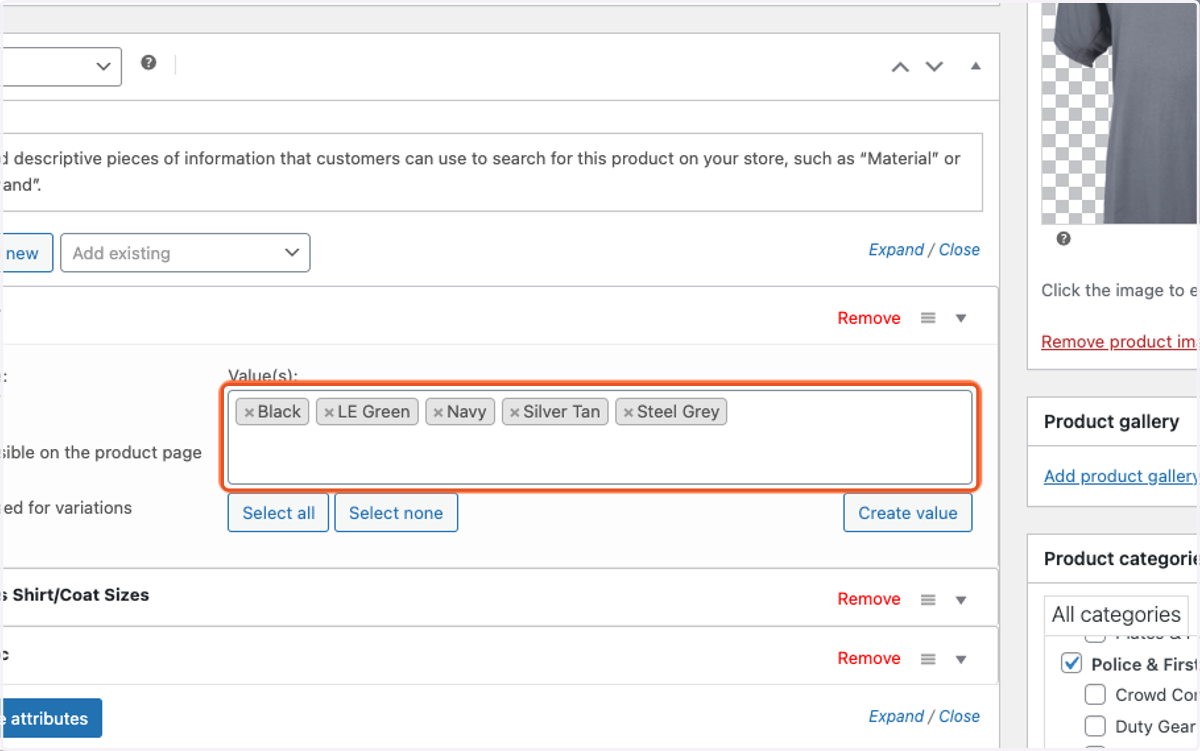Expand the Shirt/Coat Sizes attribute arrow
Viewport: 1200px width, 751px height.
pos(961,599)
